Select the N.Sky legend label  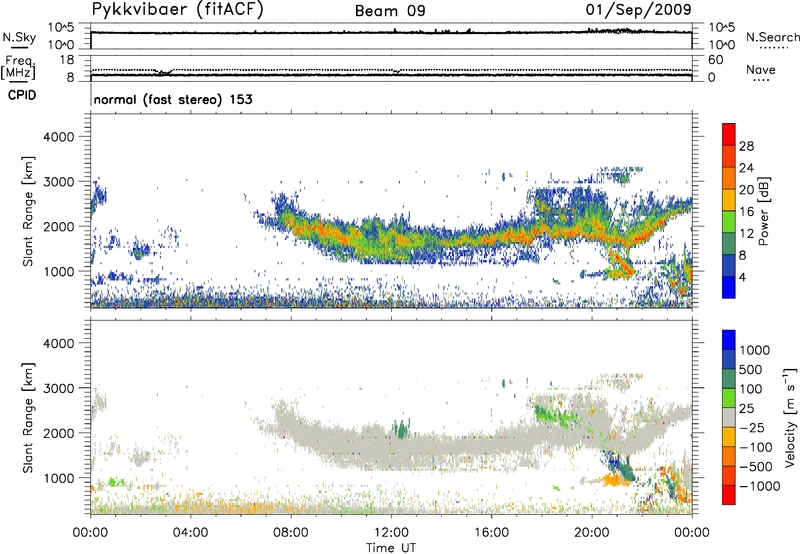click(x=19, y=37)
